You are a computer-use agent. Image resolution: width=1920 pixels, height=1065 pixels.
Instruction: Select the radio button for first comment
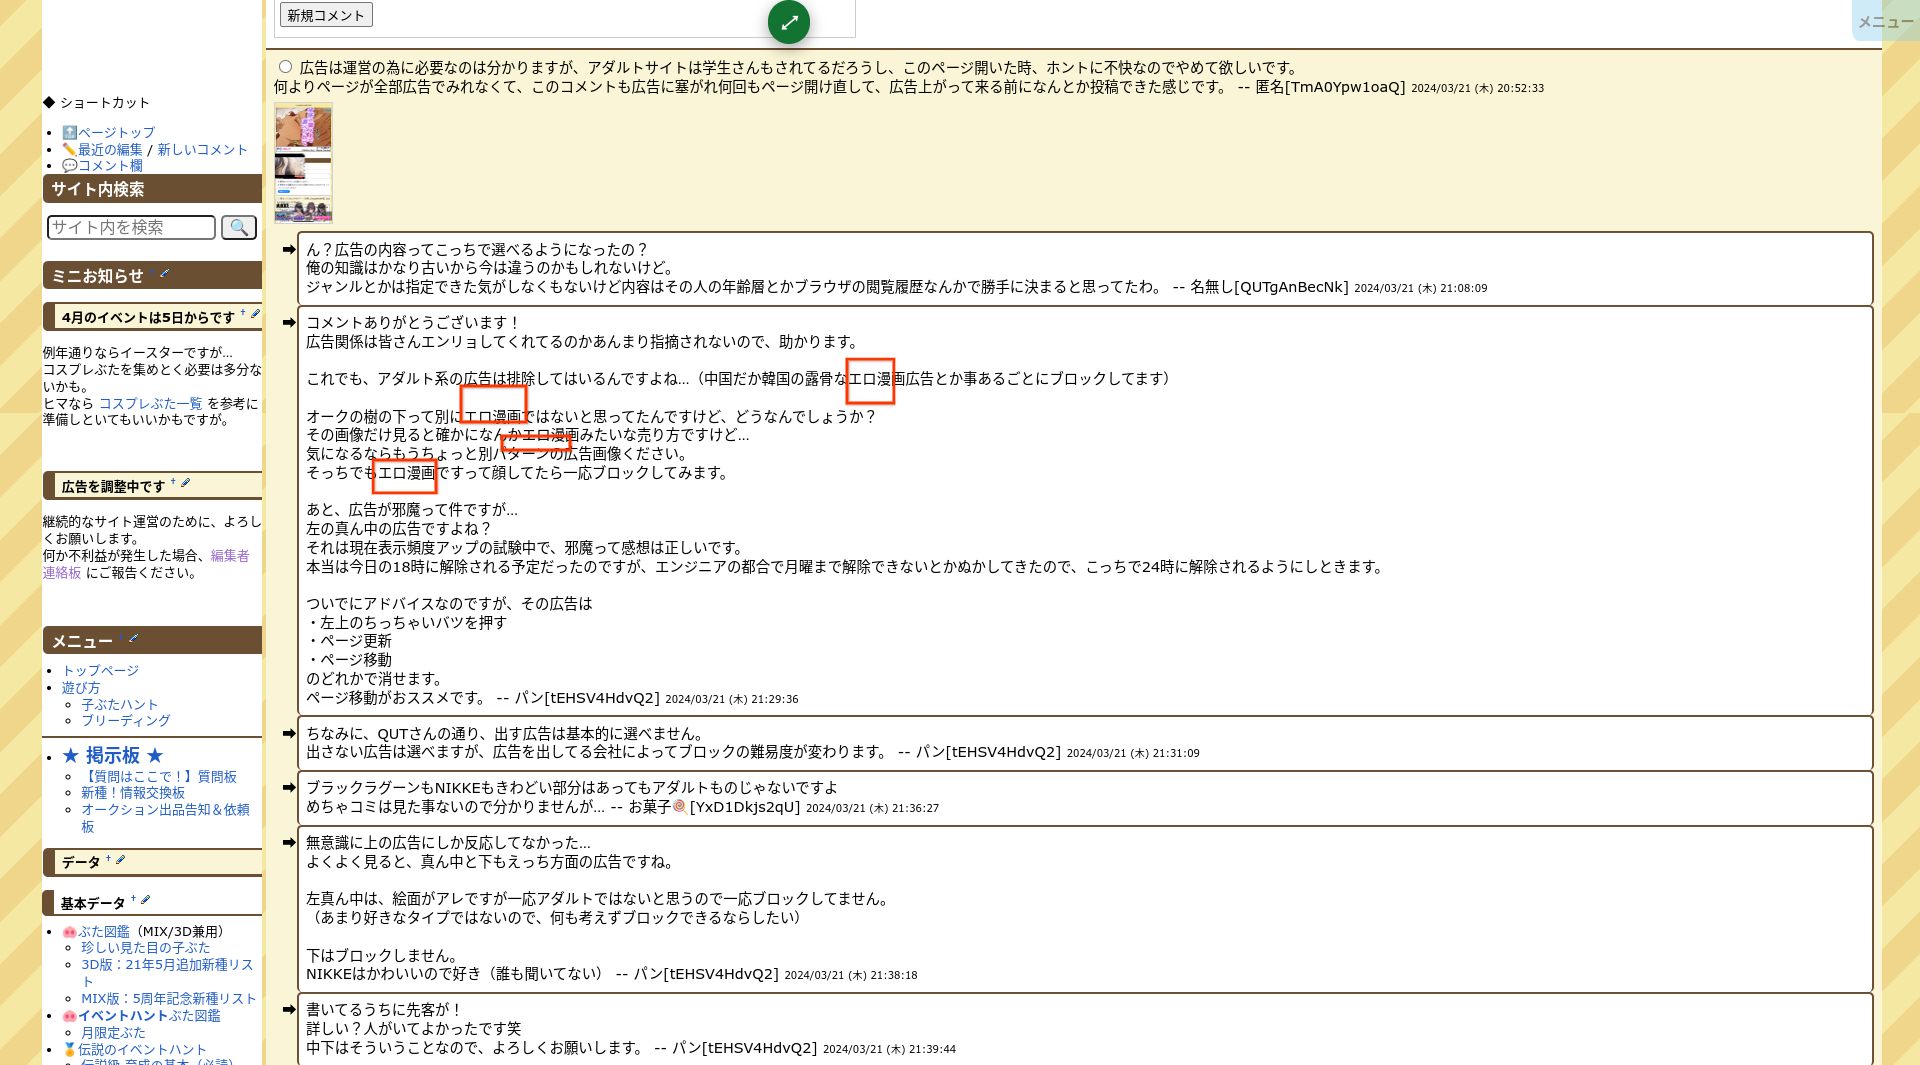[x=286, y=67]
